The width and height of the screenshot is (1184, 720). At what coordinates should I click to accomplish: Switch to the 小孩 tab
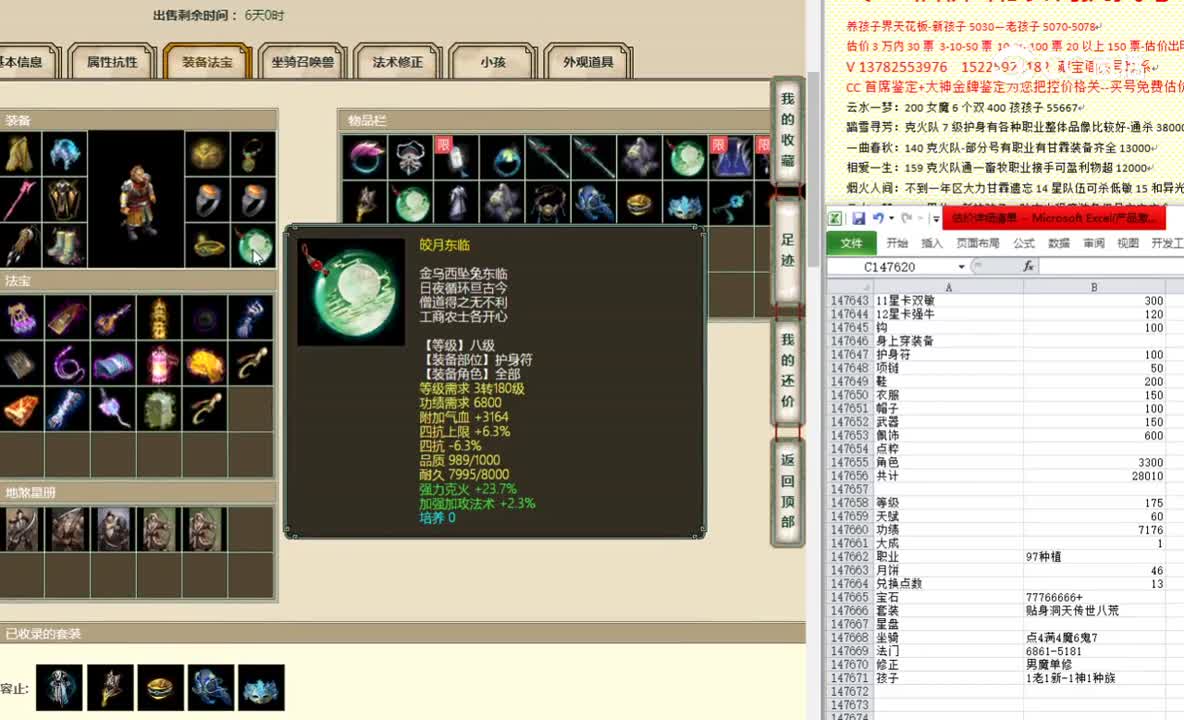[x=492, y=62]
